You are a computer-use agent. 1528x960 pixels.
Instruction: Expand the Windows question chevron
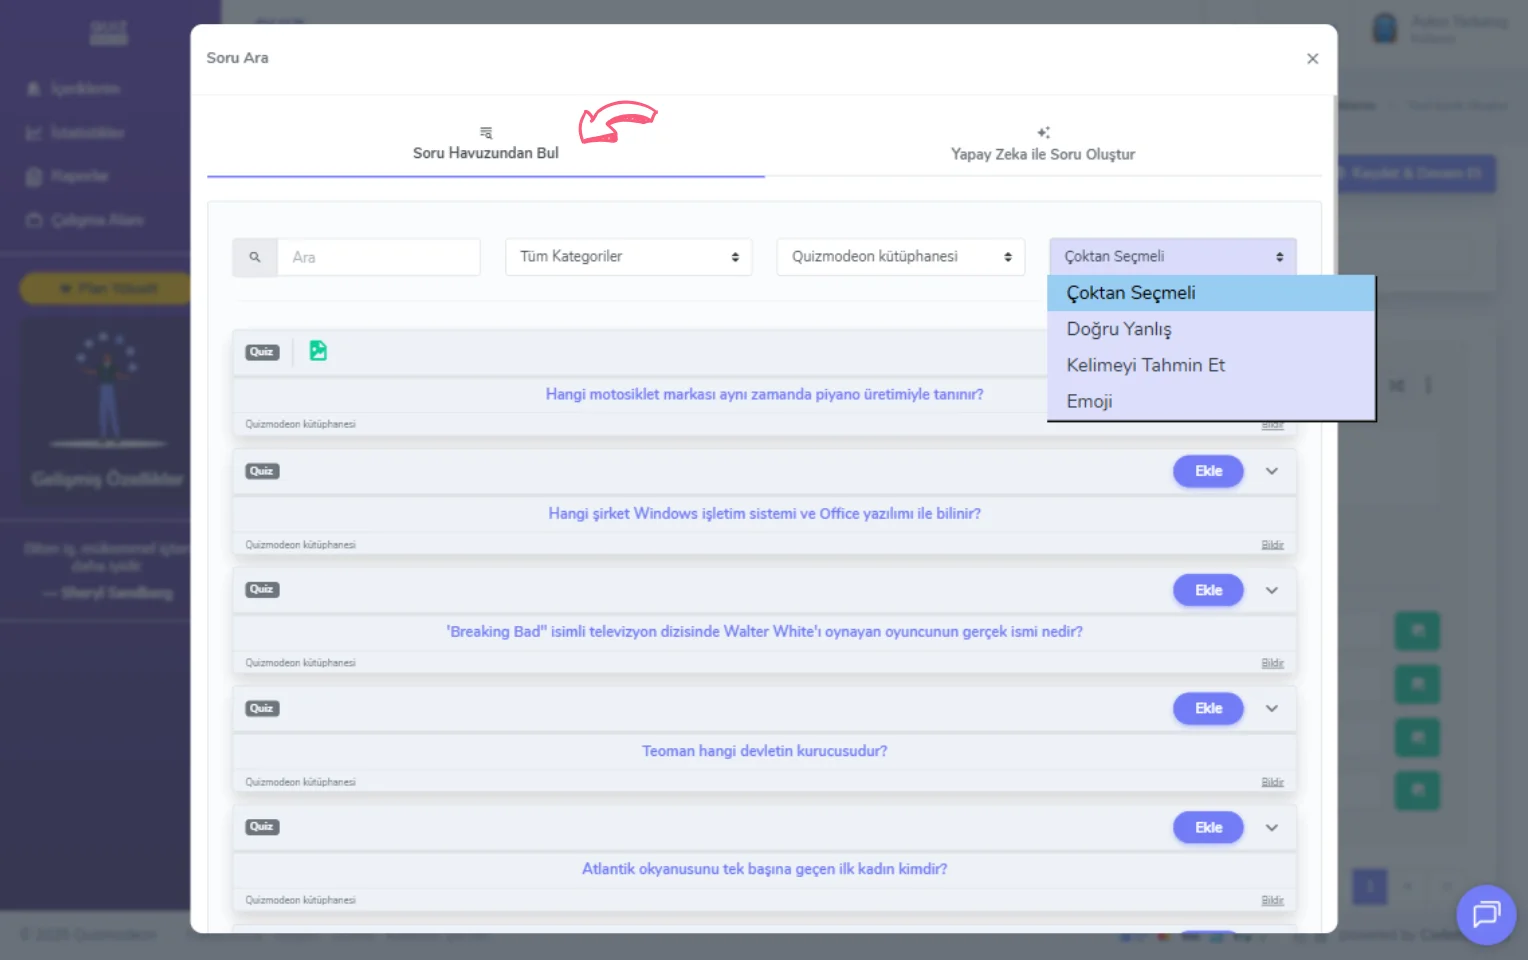click(1271, 471)
